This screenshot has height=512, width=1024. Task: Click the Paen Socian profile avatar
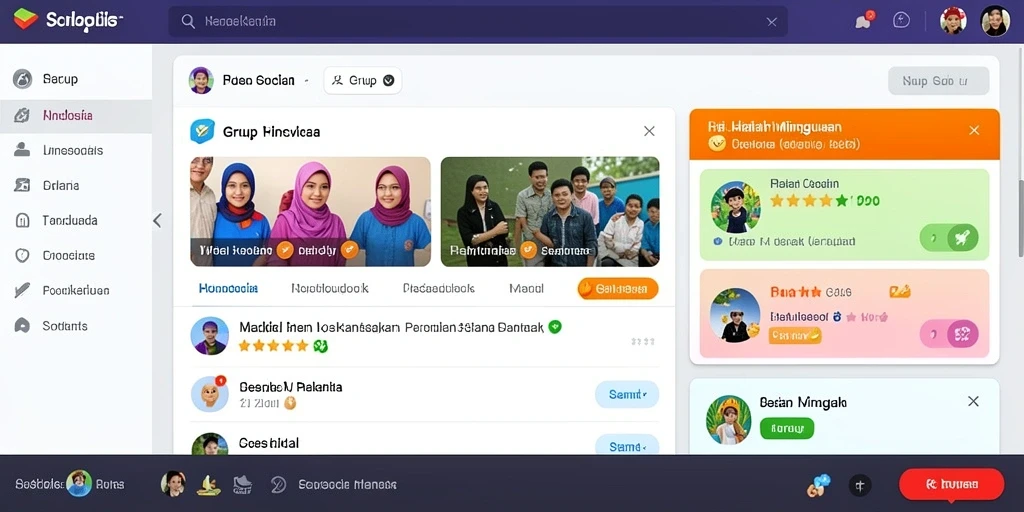pyautogui.click(x=201, y=80)
